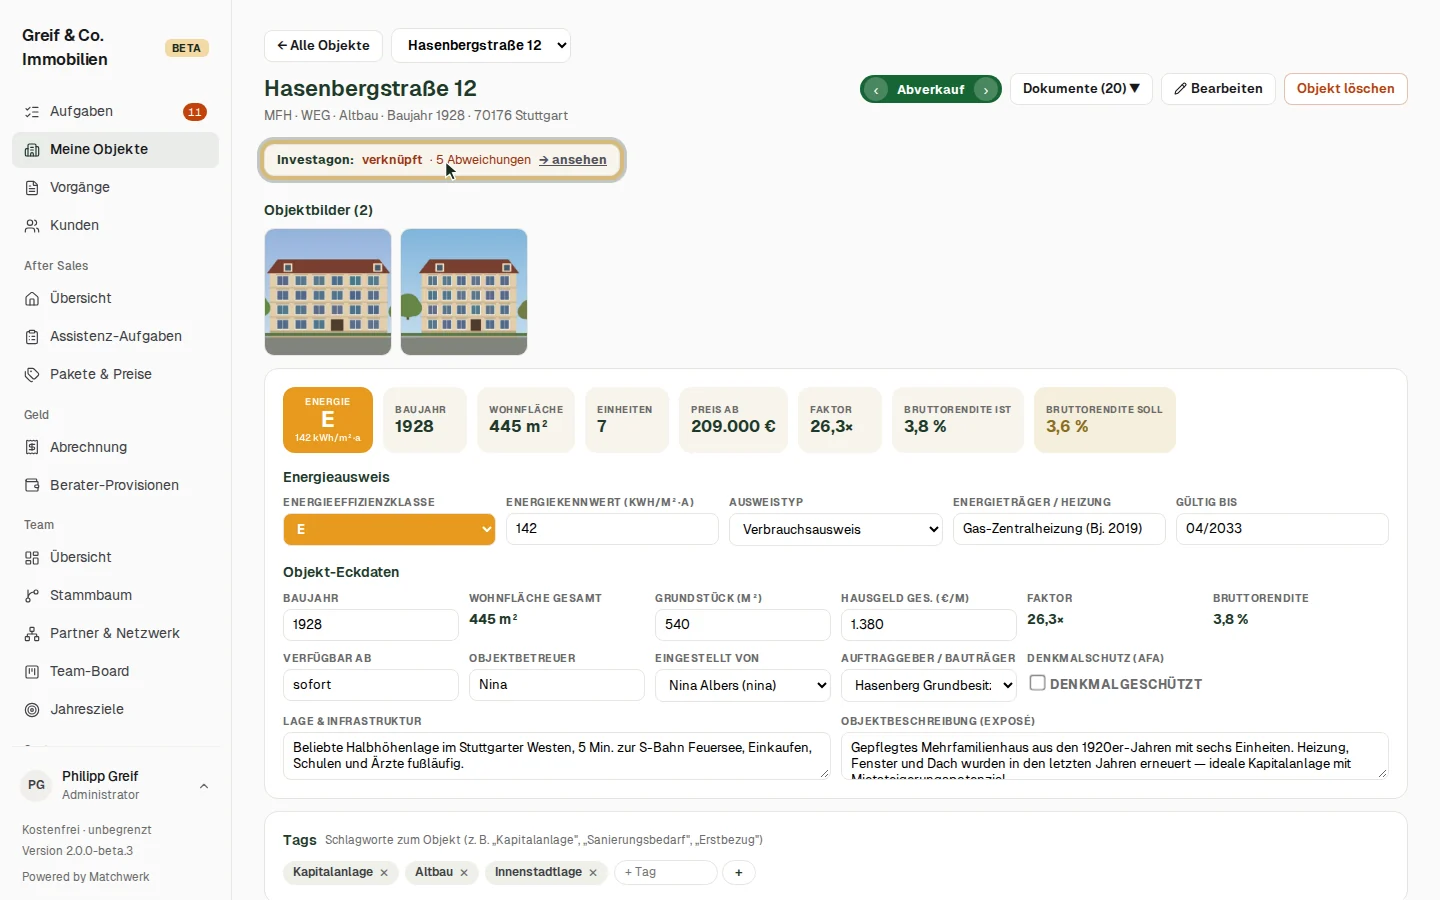
Task: Click the house icon next to After Sales Übersicht
Action: pos(32,299)
